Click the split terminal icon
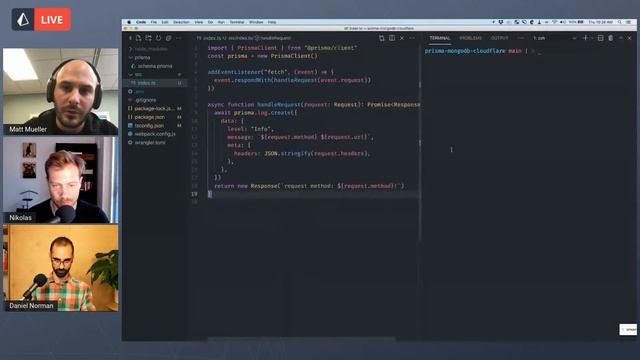 [600, 38]
